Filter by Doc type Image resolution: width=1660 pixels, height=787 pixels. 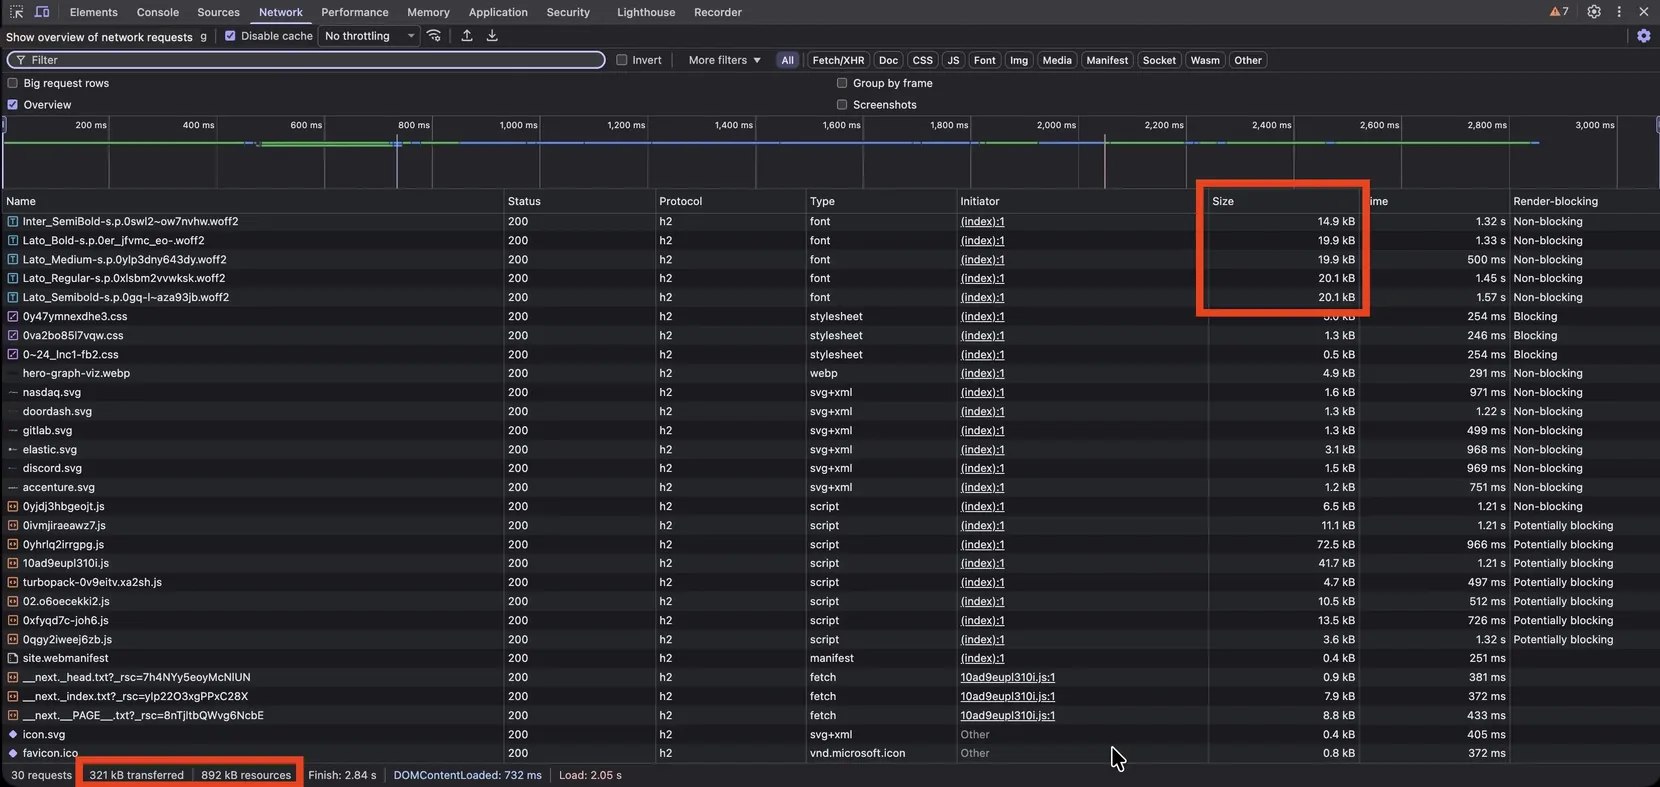point(889,60)
